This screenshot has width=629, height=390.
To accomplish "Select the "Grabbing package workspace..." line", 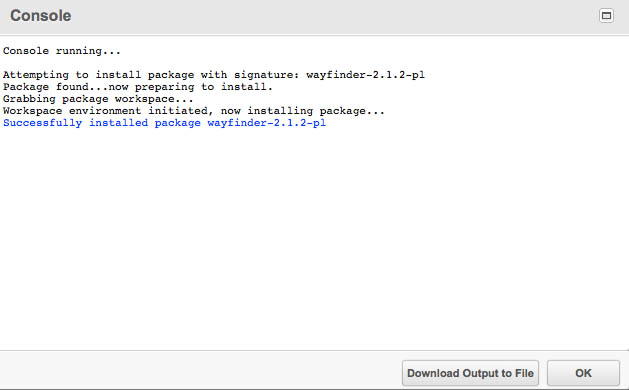I will [x=98, y=99].
